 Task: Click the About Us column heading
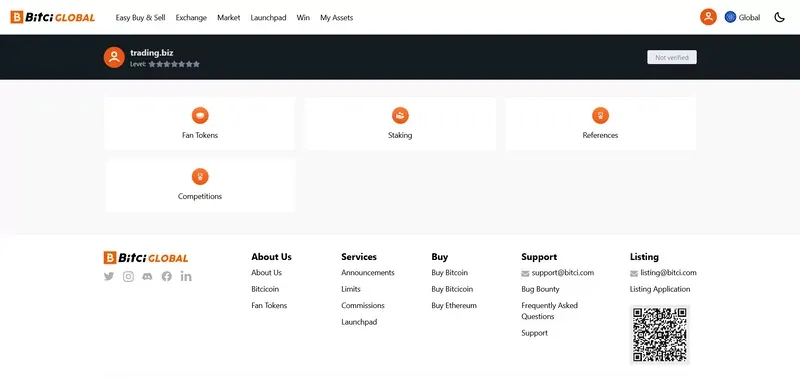point(271,257)
